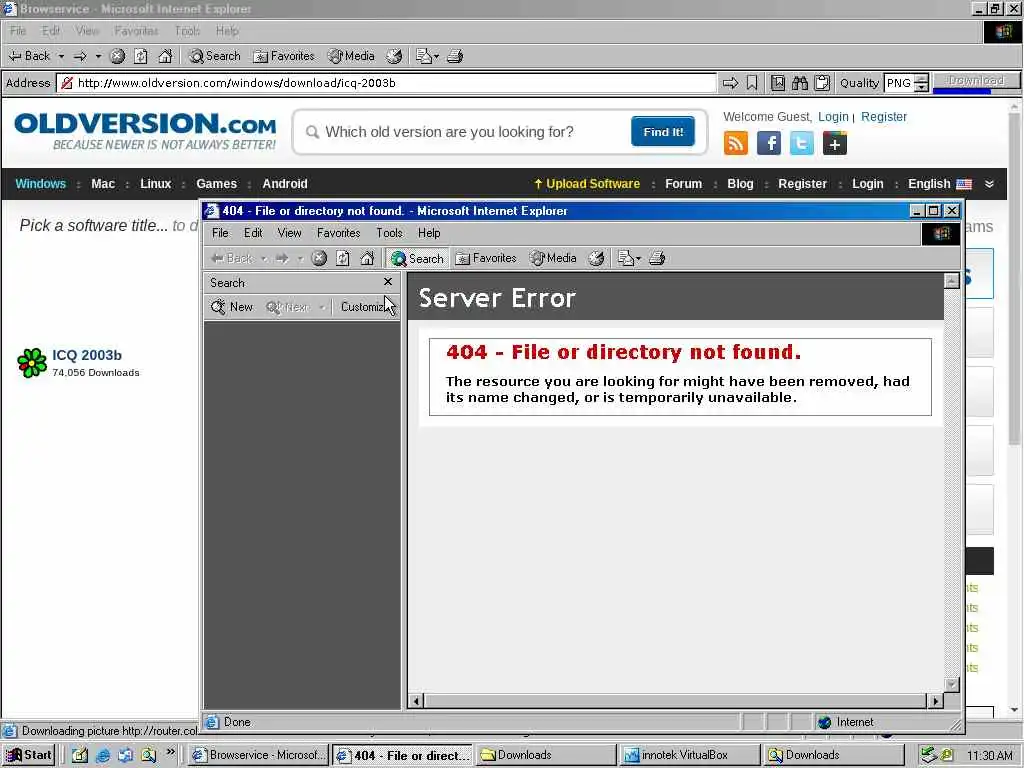This screenshot has width=1024, height=768.
Task: Click Favorites button in Browservice window toolbar
Action: pyautogui.click(x=283, y=56)
